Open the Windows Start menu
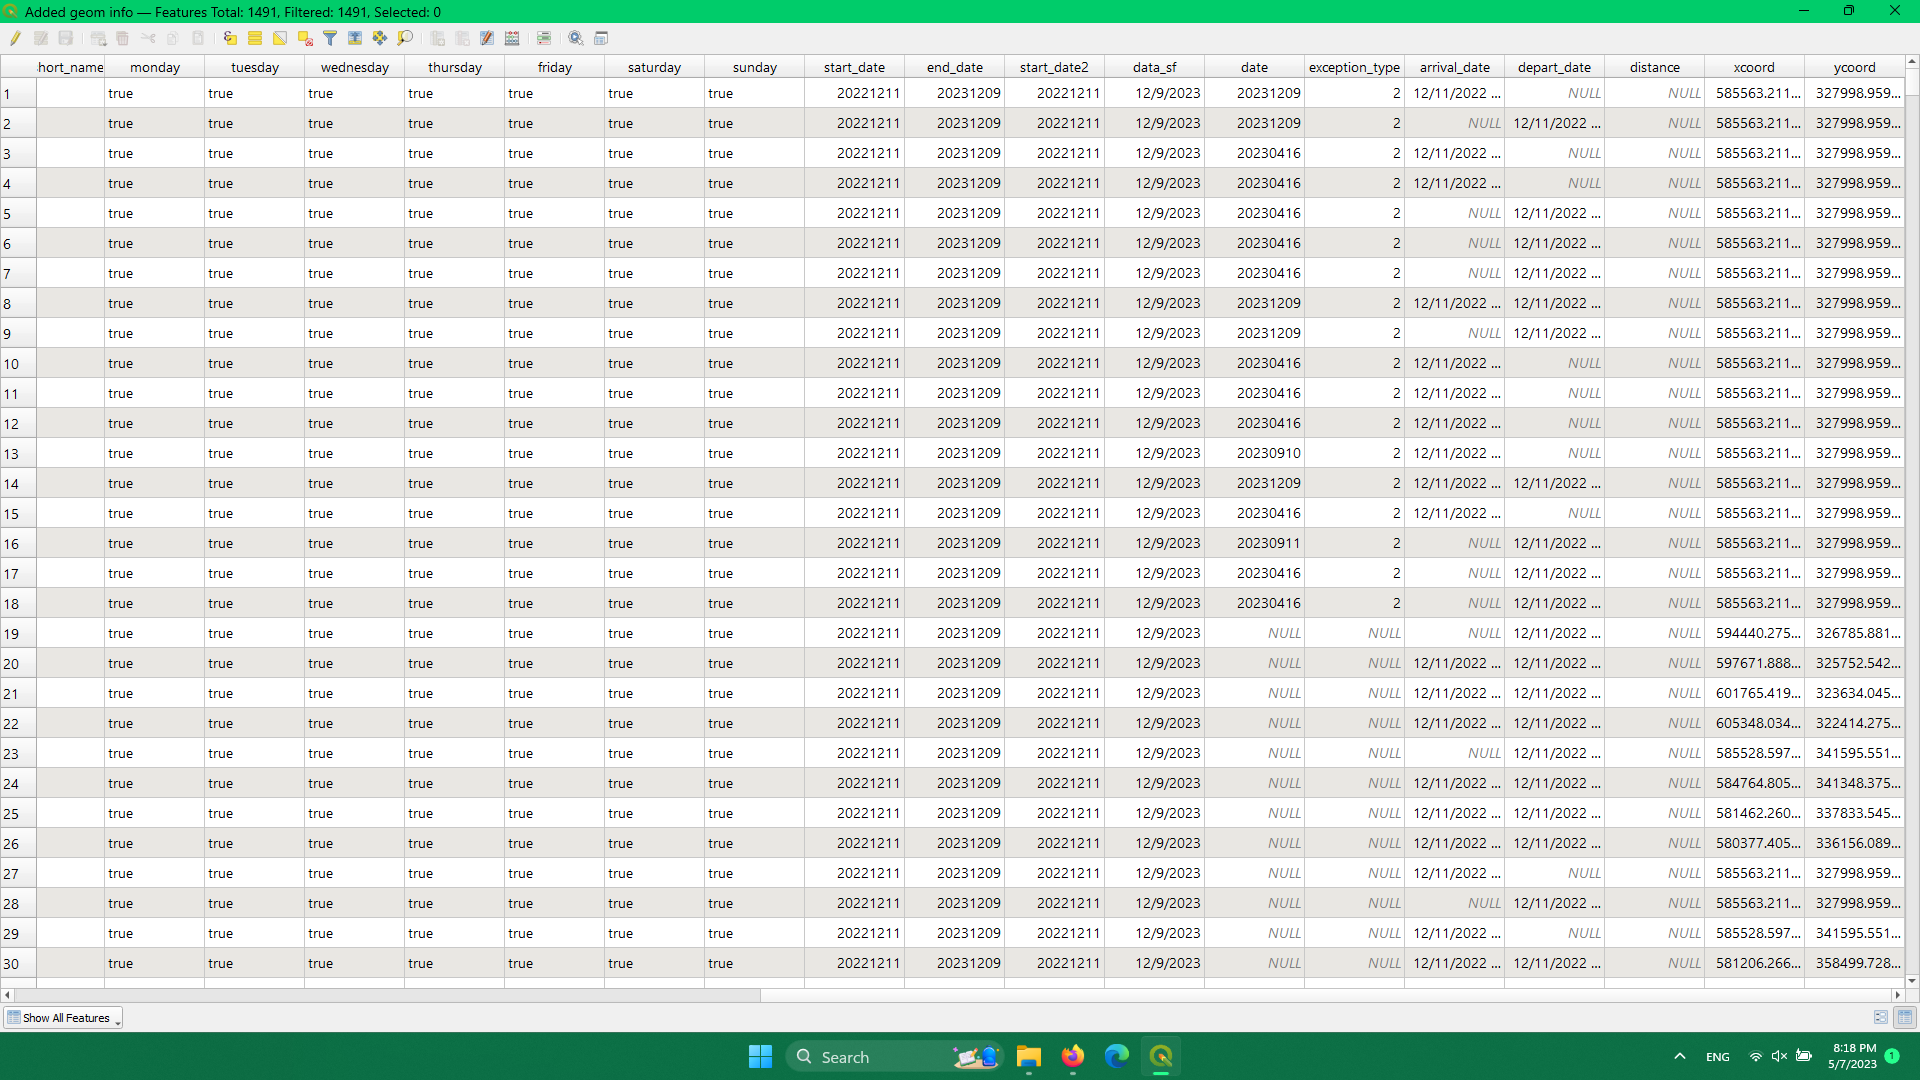This screenshot has height=1080, width=1920. (x=760, y=1056)
